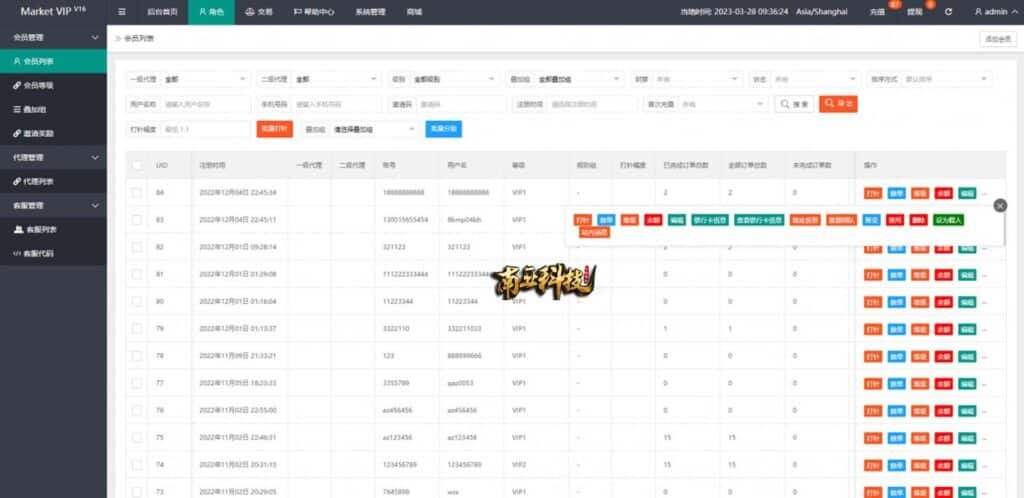Open the 系统管理 top menu
Screen dimensions: 1024x498
pos(370,12)
